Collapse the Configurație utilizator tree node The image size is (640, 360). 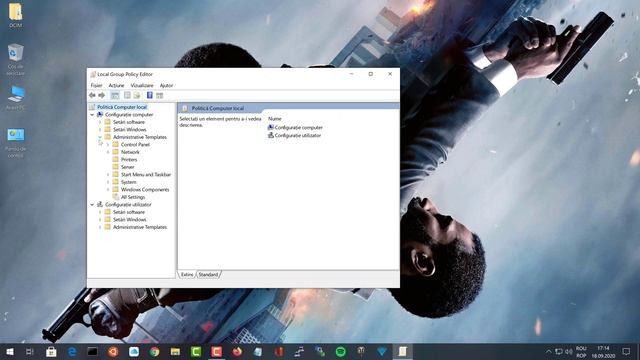[92, 204]
